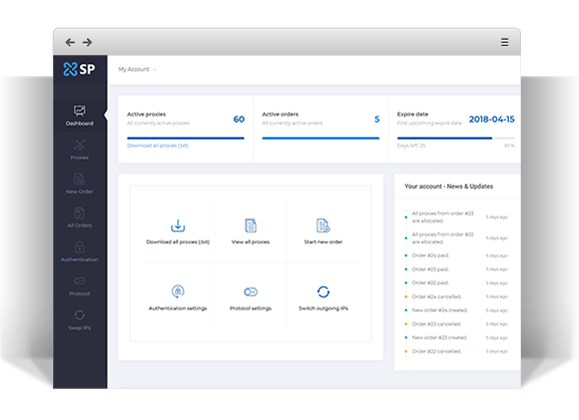Image resolution: width=579 pixels, height=420 pixels.
Task: Open Swap IPs sidebar item
Action: pos(79,320)
